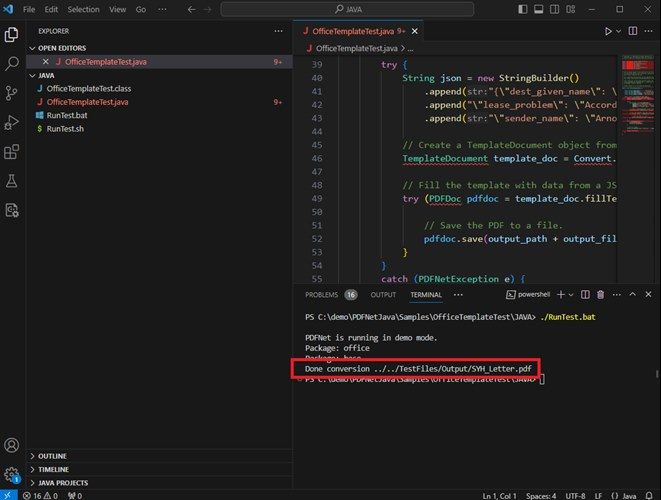Open RunTest.bat in the explorer
661x500 pixels.
click(x=66, y=115)
